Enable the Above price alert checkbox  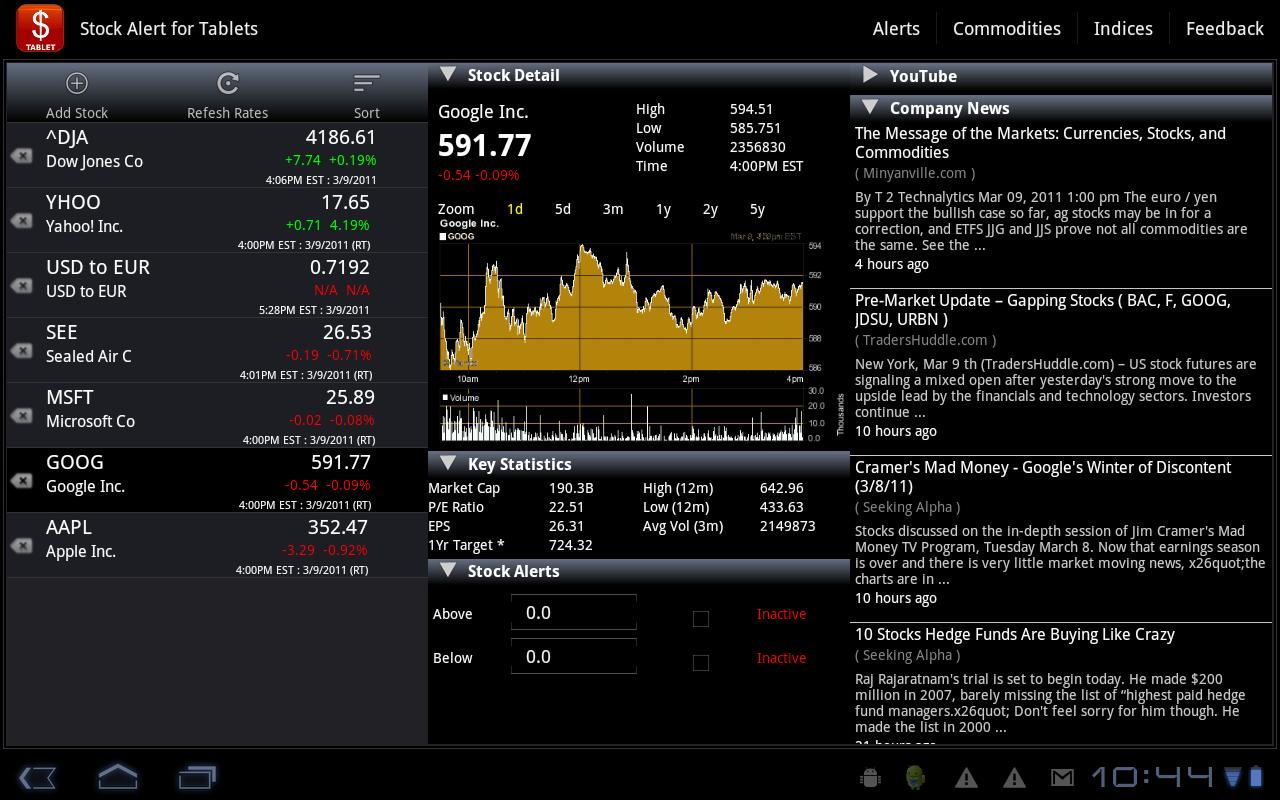[x=701, y=619]
